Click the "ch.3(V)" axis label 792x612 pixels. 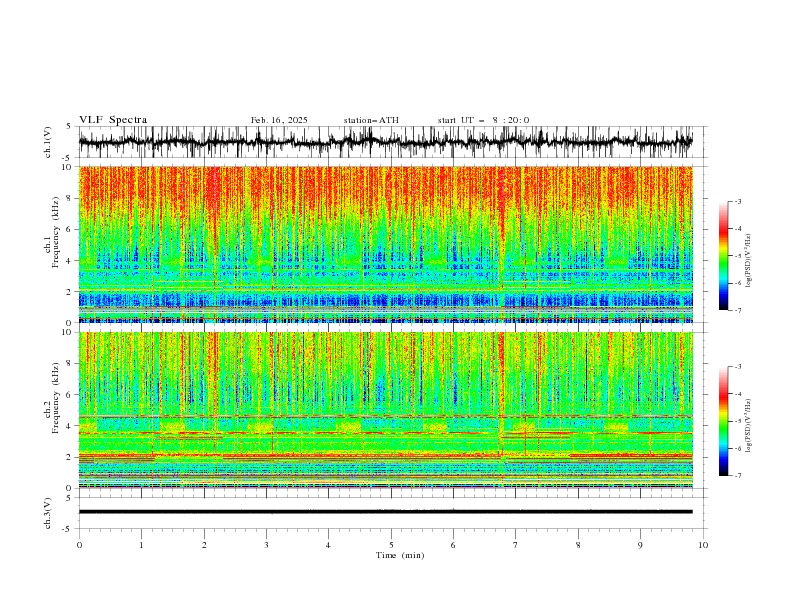click(48, 513)
